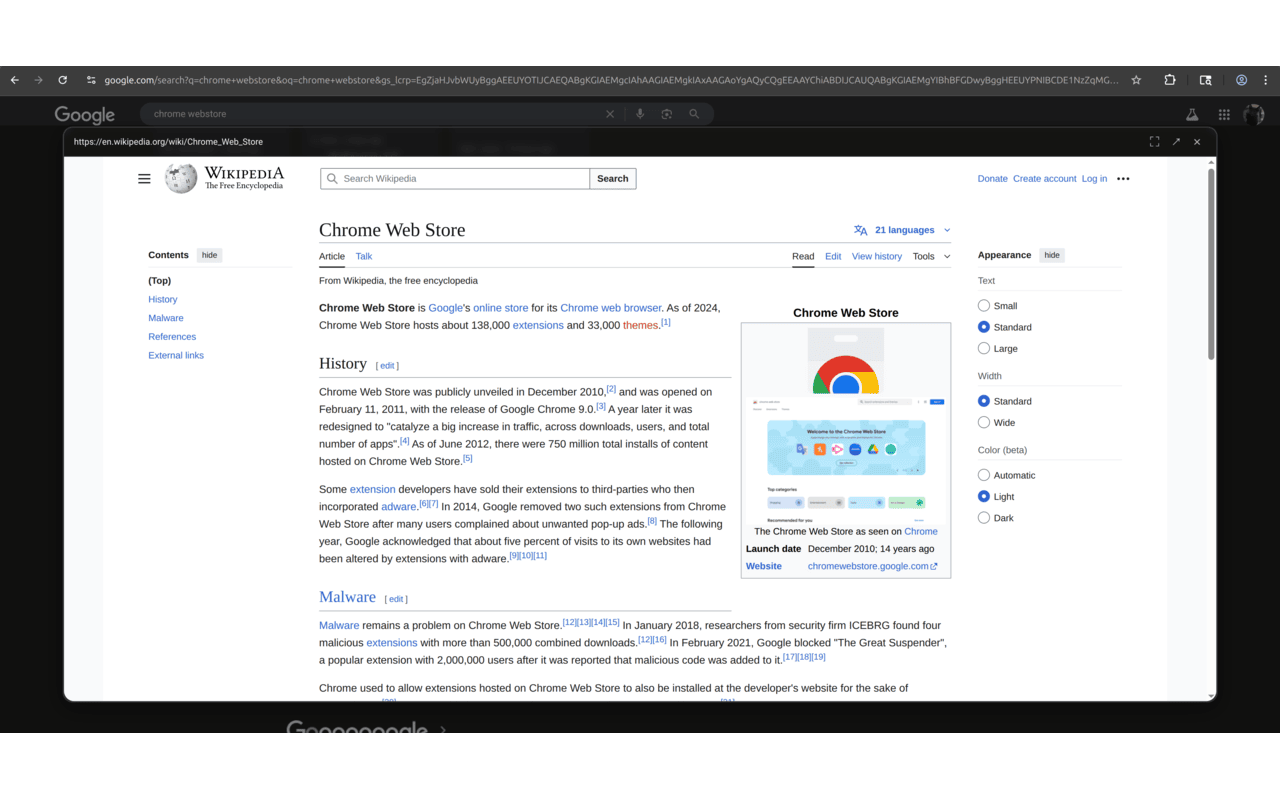Image resolution: width=1280 pixels, height=800 pixels.
Task: Open the chromewebstore.google.com website link
Action: pyautogui.click(x=872, y=566)
